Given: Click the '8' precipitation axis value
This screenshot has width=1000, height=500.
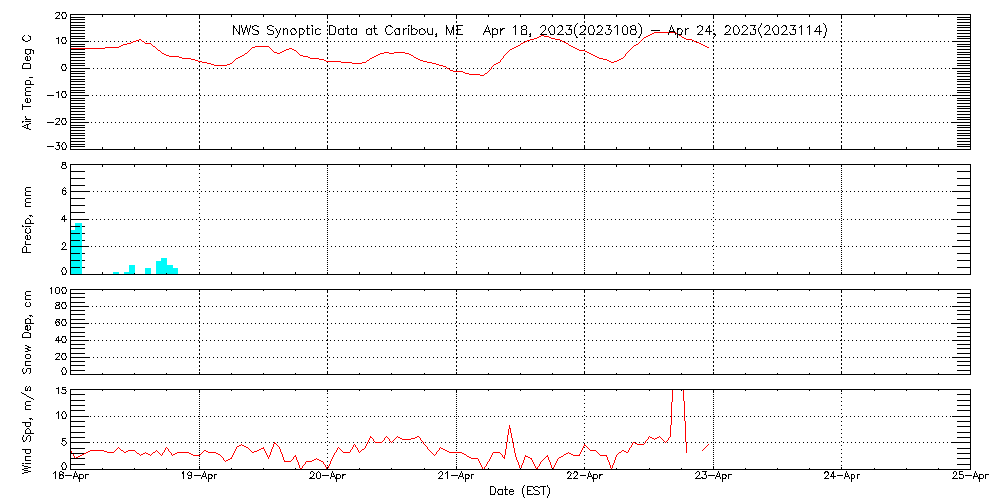Looking at the screenshot, I should click(64, 166).
